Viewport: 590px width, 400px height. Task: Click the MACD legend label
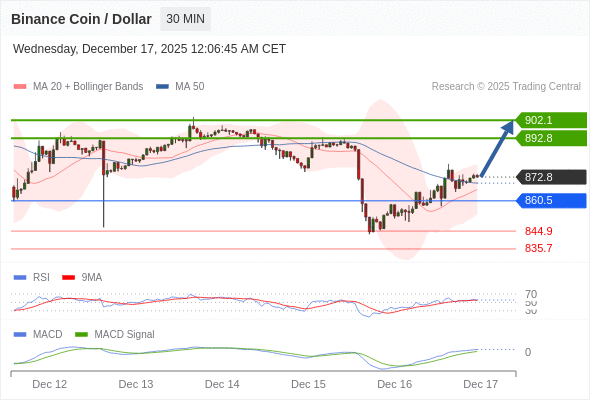(x=47, y=335)
